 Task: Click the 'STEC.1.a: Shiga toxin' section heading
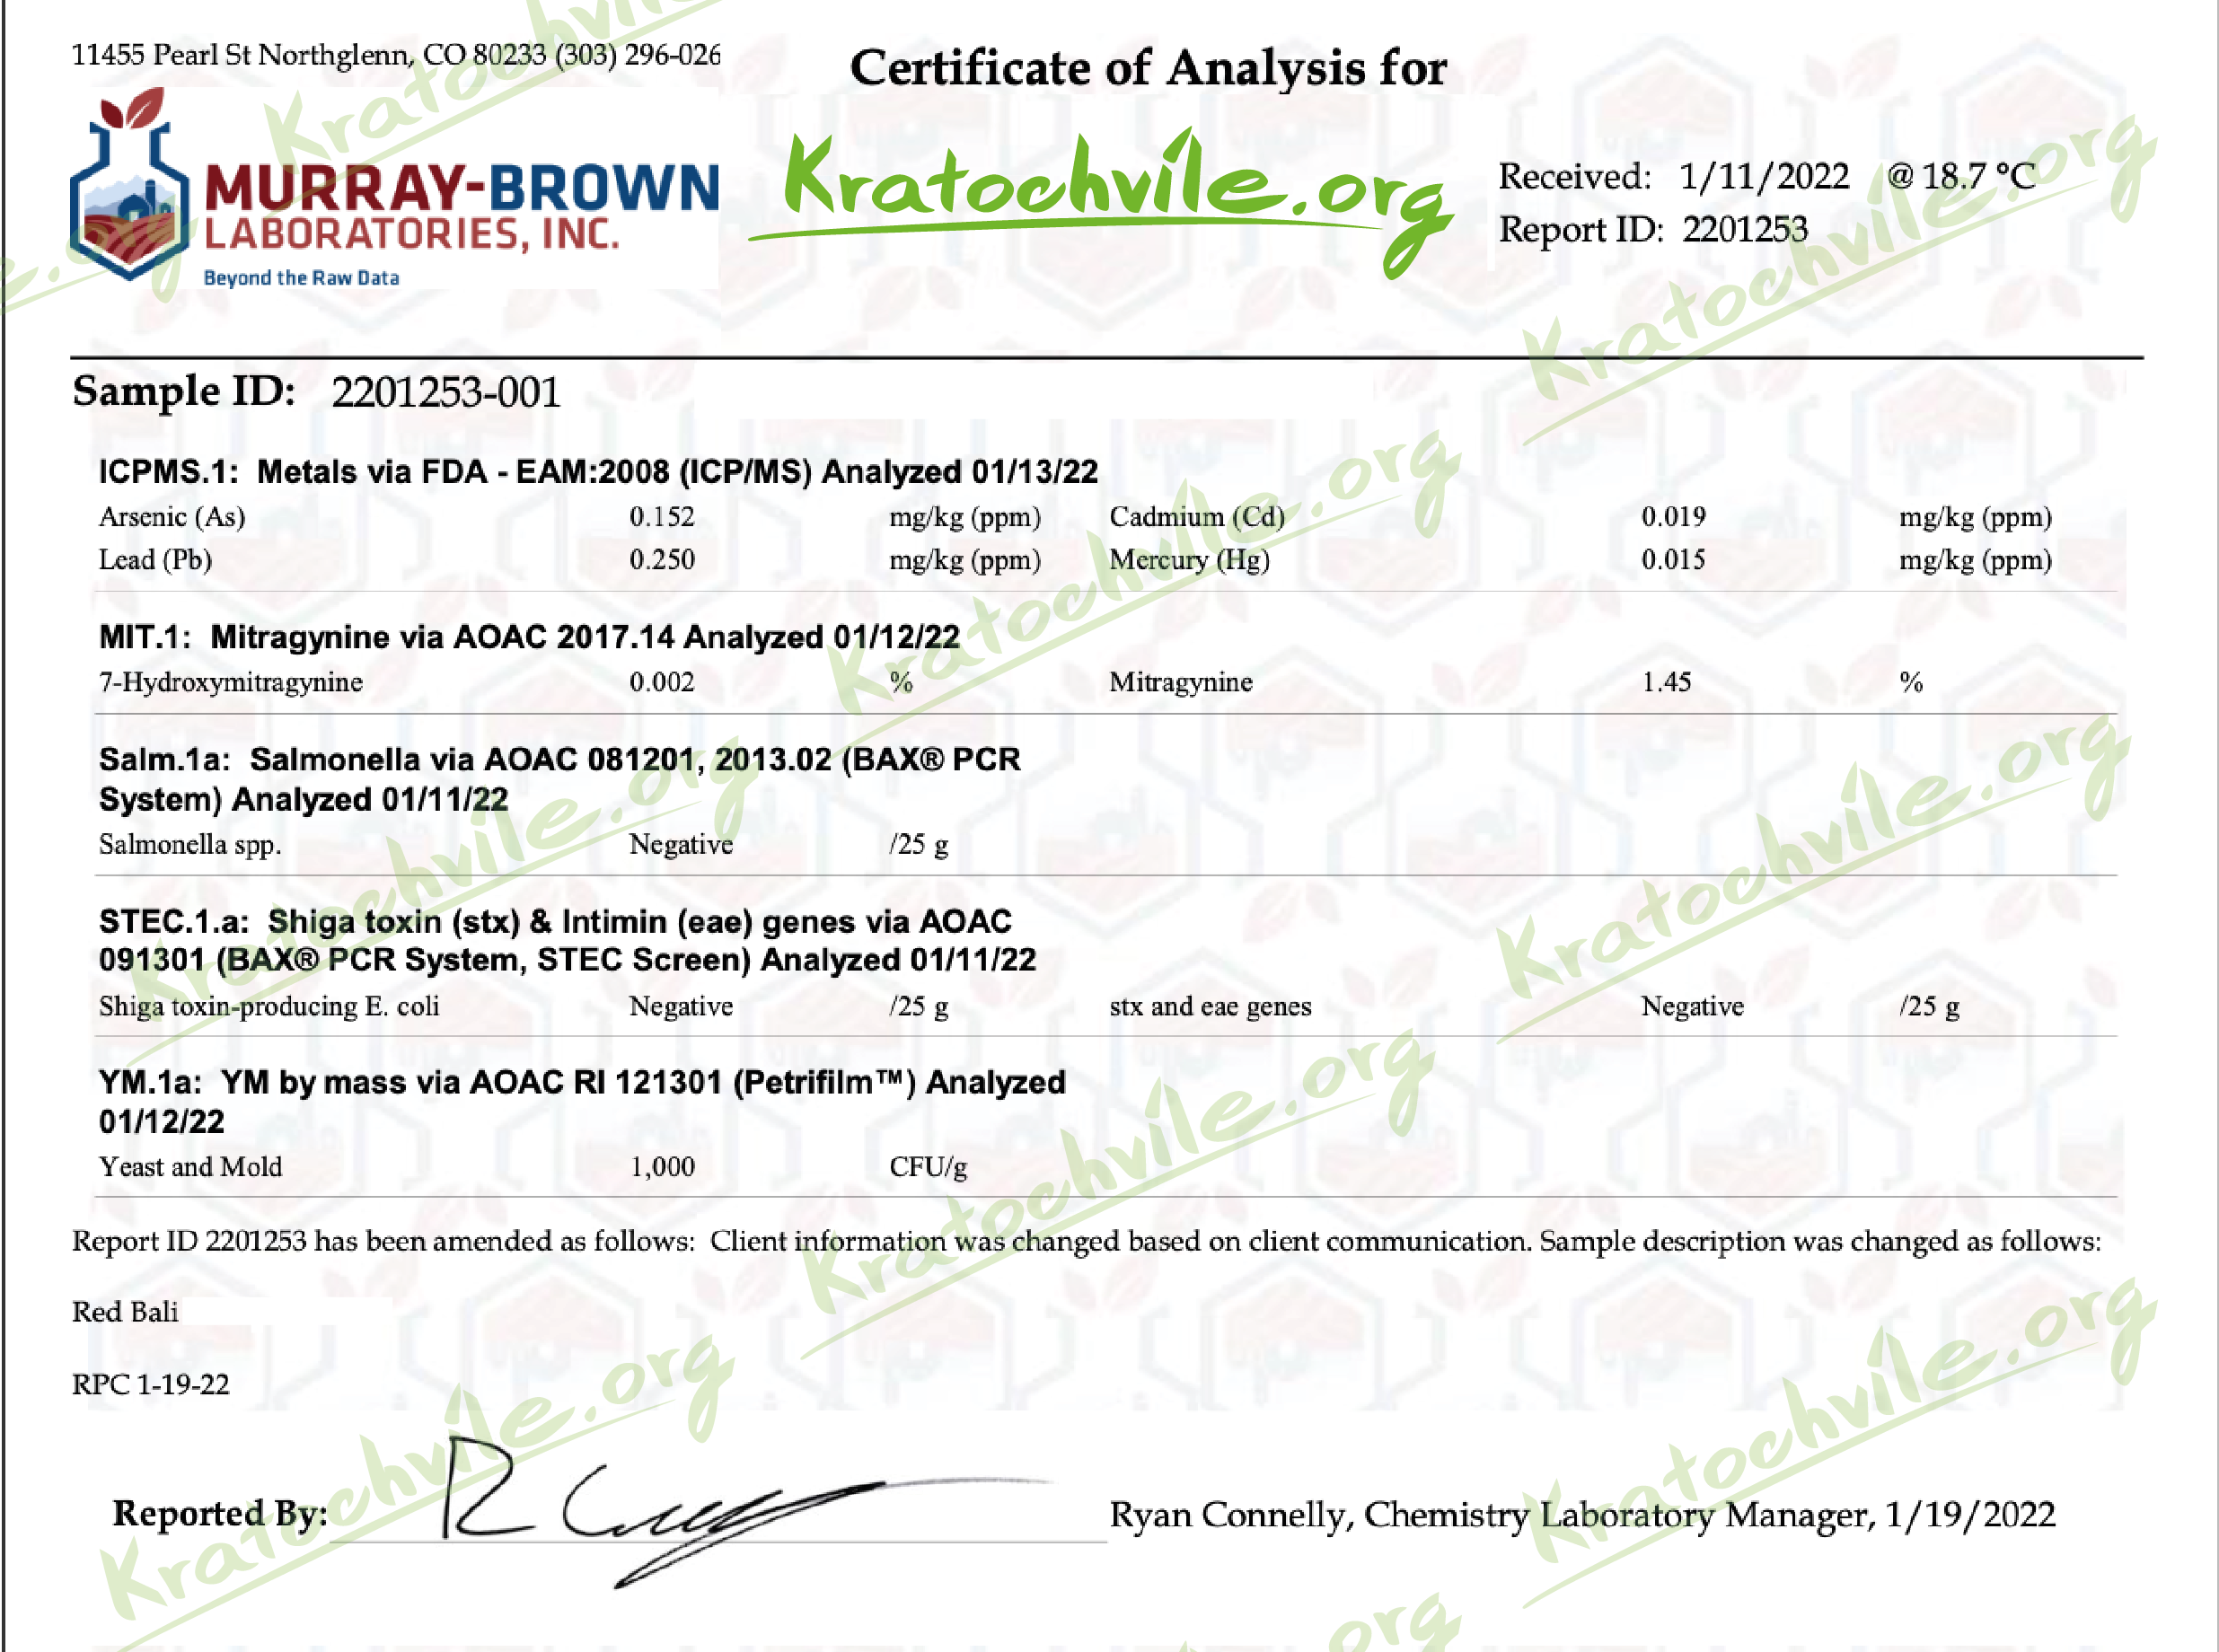pos(567,940)
